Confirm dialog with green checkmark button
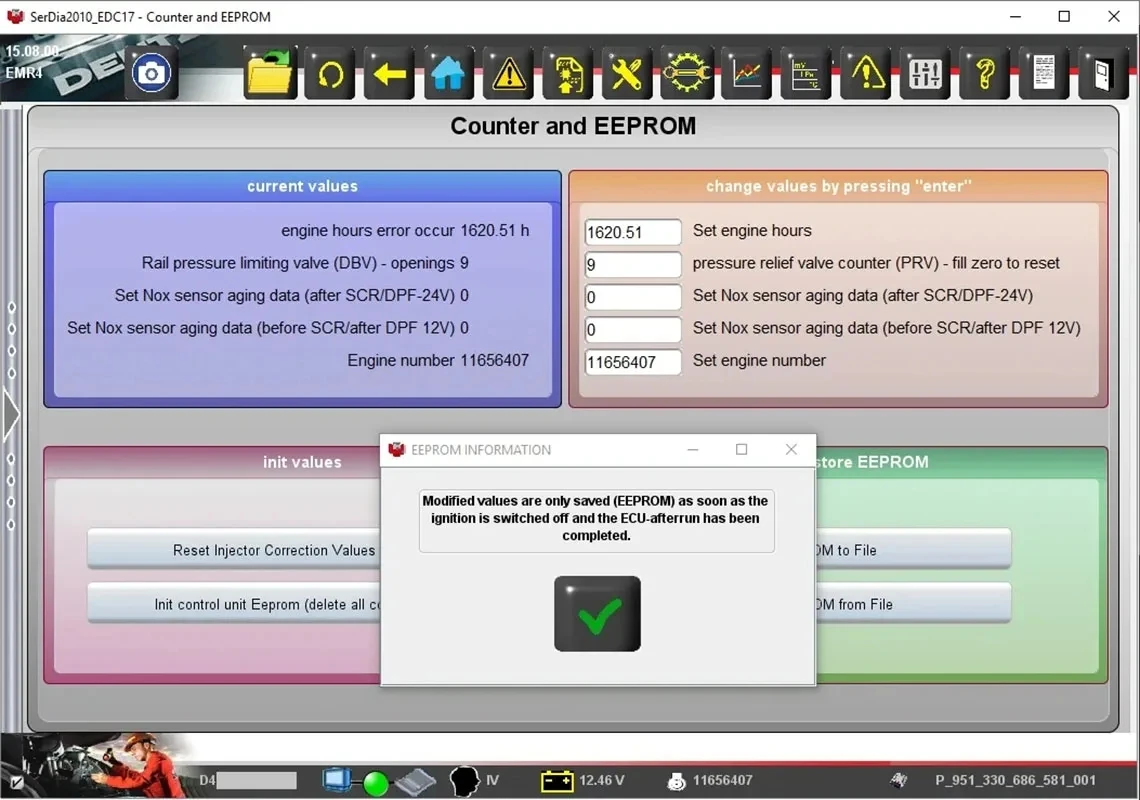The width and height of the screenshot is (1140, 800). (x=597, y=614)
